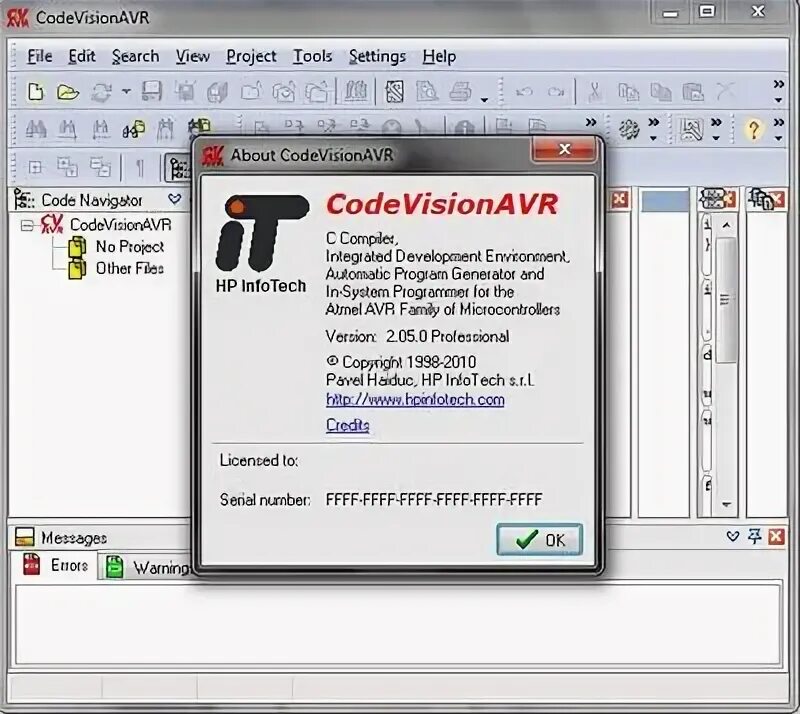Screen dimensions: 800x714
Task: Open the View menu
Action: tap(192, 56)
